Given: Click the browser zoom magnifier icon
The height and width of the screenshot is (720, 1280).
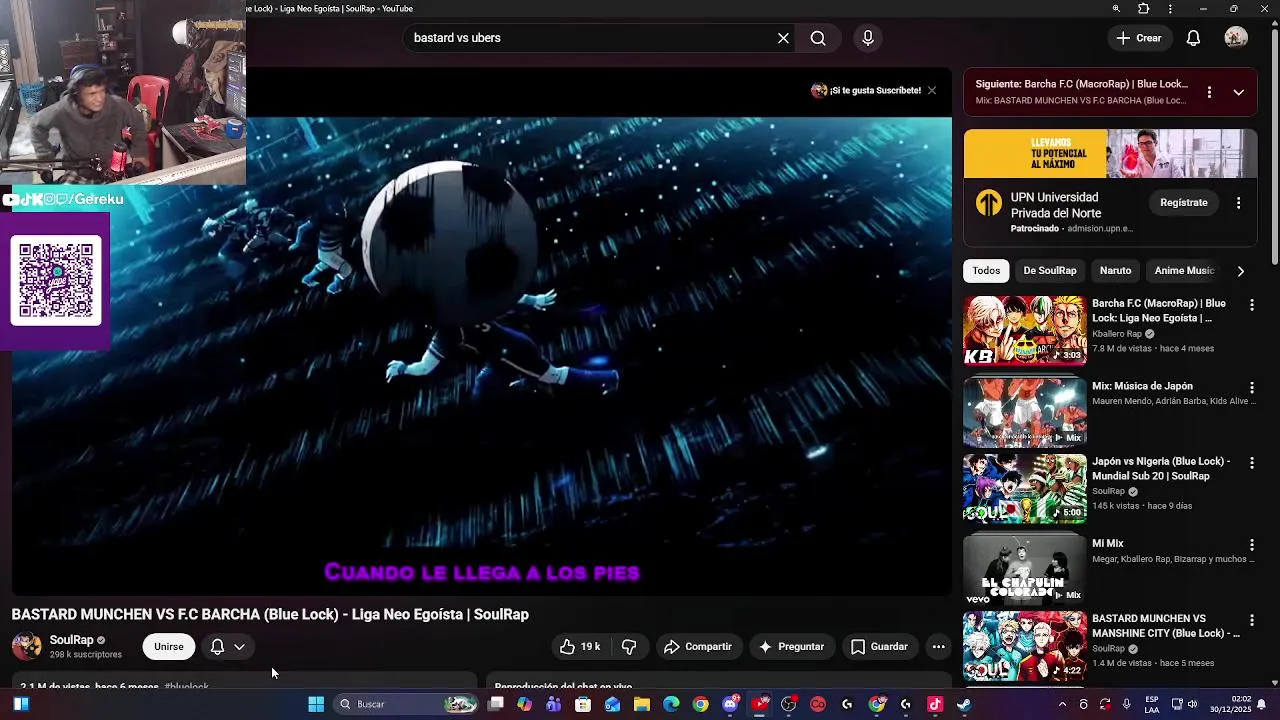Looking at the screenshot, I should 1116,9.
